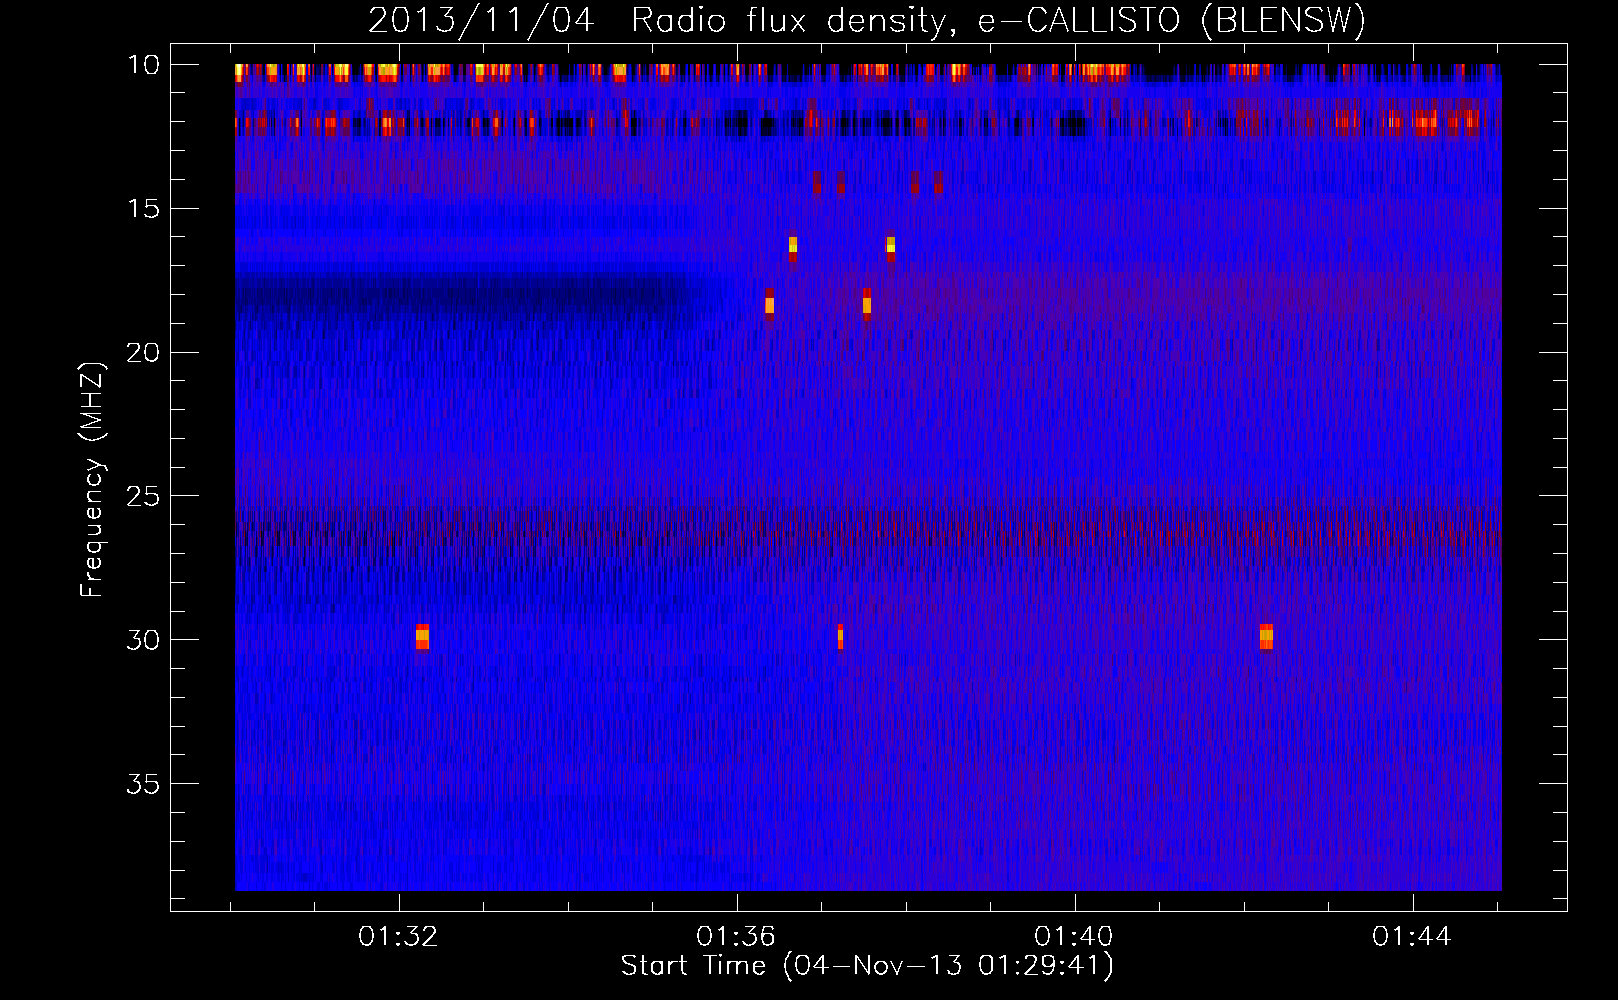
Task: Click the '35' frequency tick label
Action: 143,784
